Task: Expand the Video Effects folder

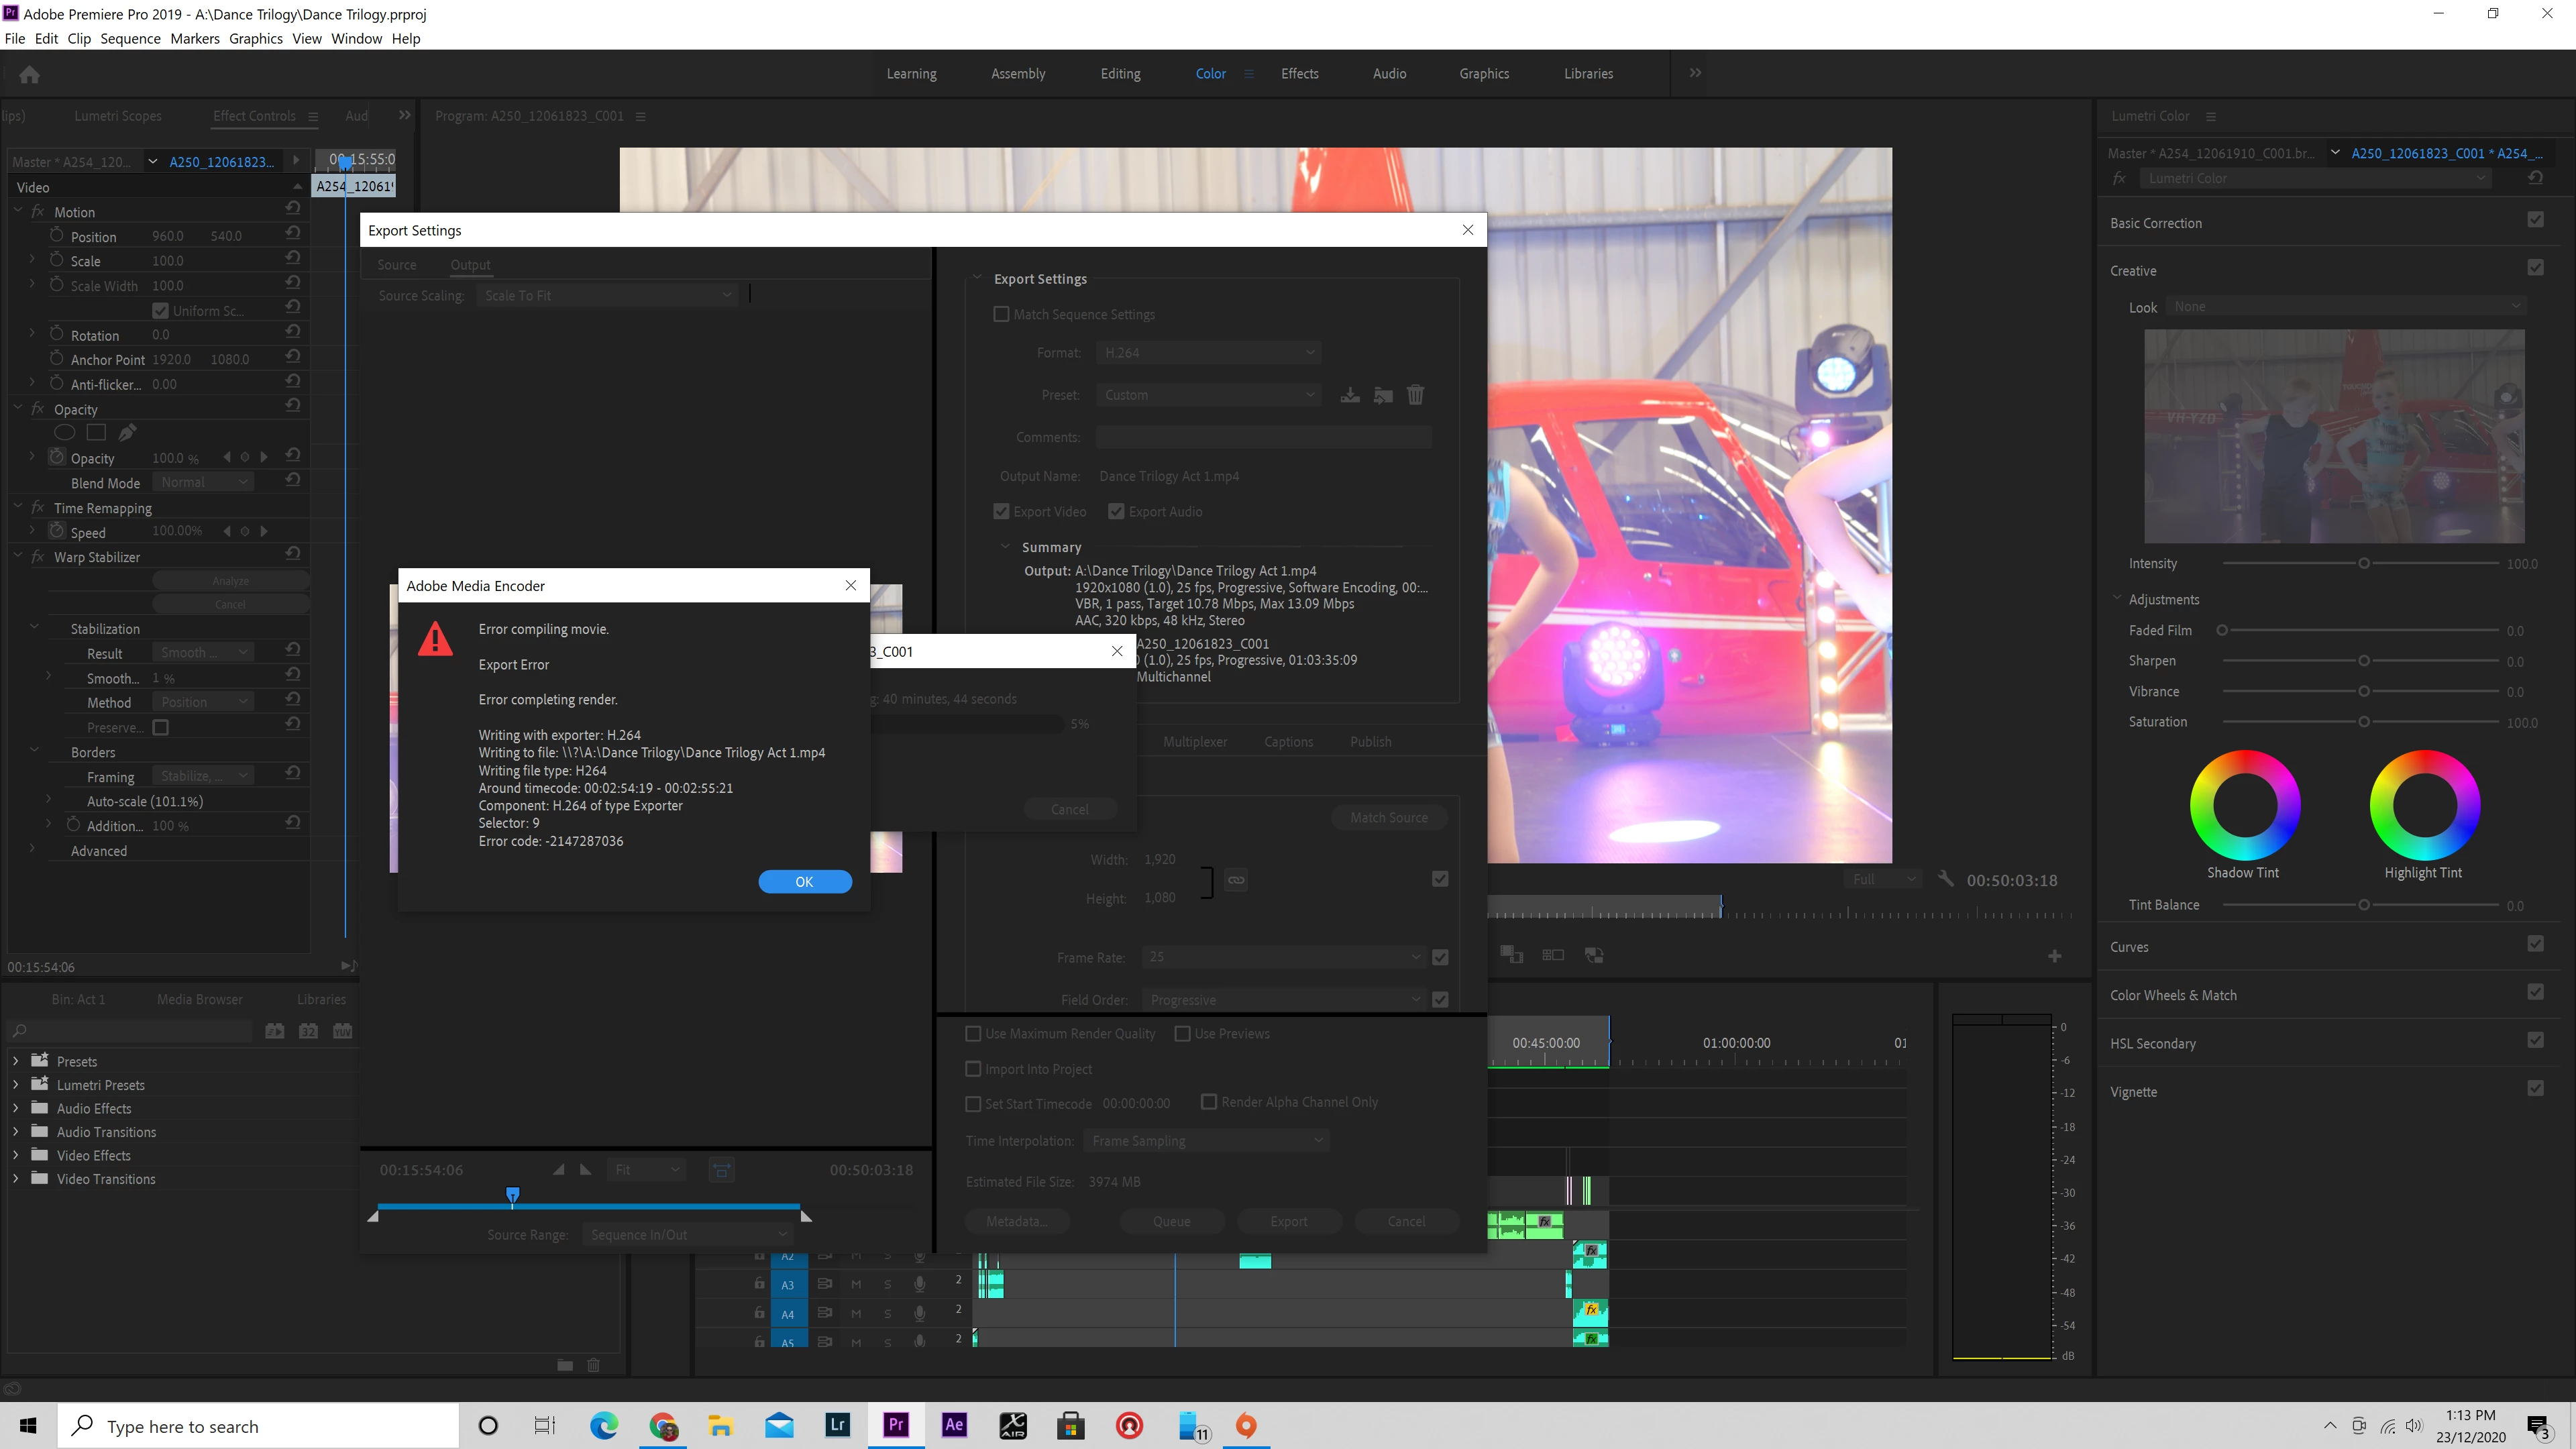Action: click(x=15, y=1155)
